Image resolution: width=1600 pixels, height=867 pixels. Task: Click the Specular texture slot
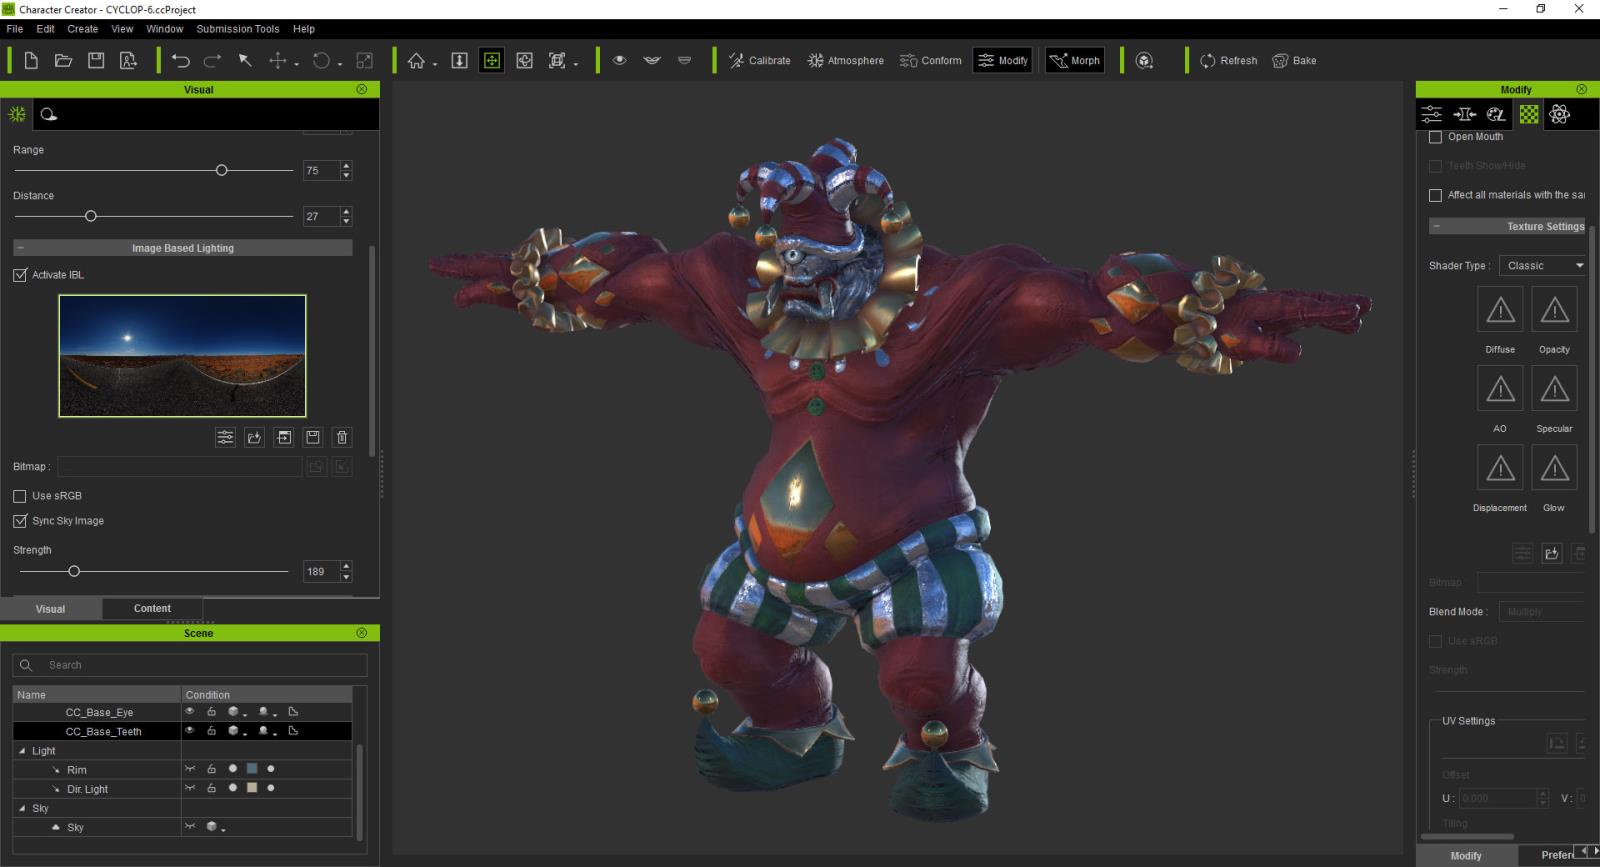click(x=1554, y=388)
